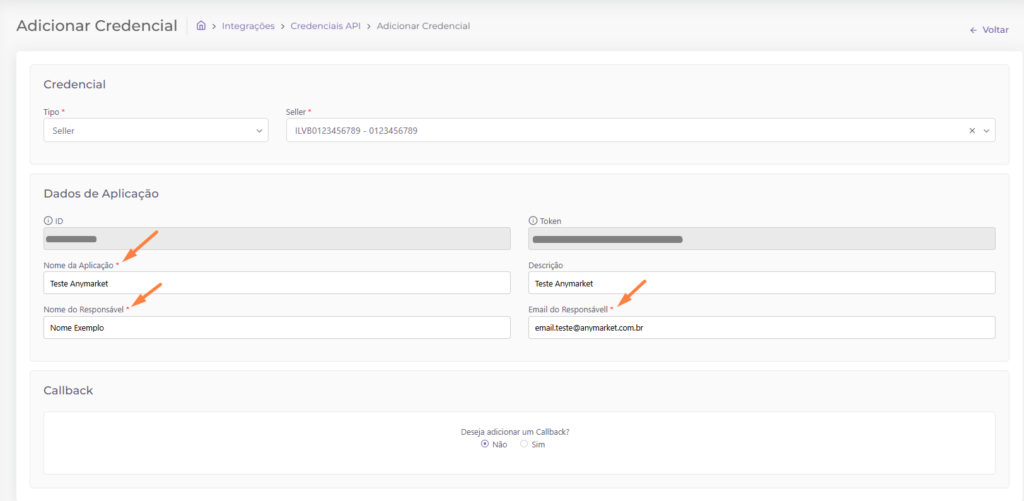This screenshot has height=501, width=1024.
Task: Clear the selected Seller with the X icon
Action: 972,130
